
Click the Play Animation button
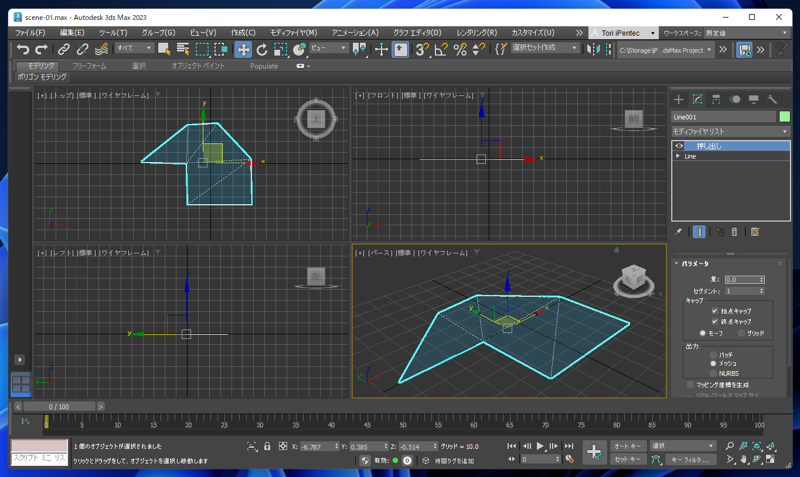click(540, 446)
